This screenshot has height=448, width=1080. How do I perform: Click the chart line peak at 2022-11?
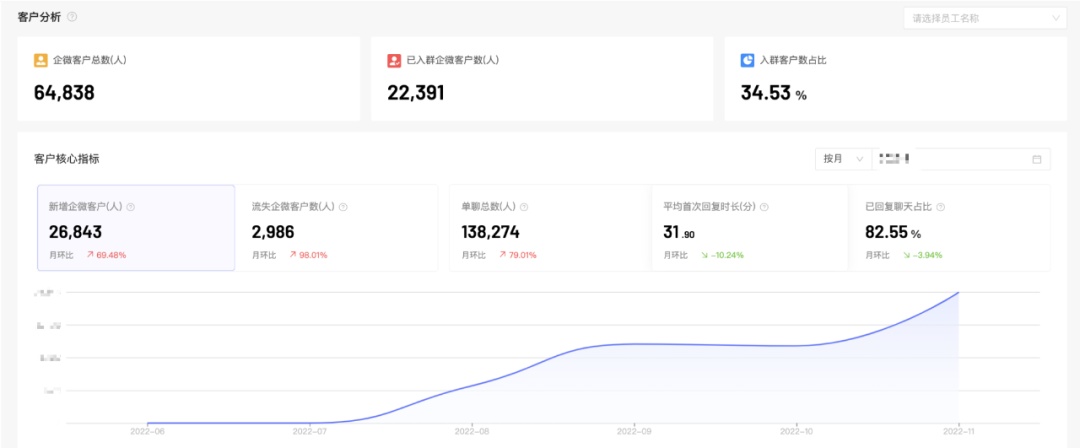pos(959,293)
